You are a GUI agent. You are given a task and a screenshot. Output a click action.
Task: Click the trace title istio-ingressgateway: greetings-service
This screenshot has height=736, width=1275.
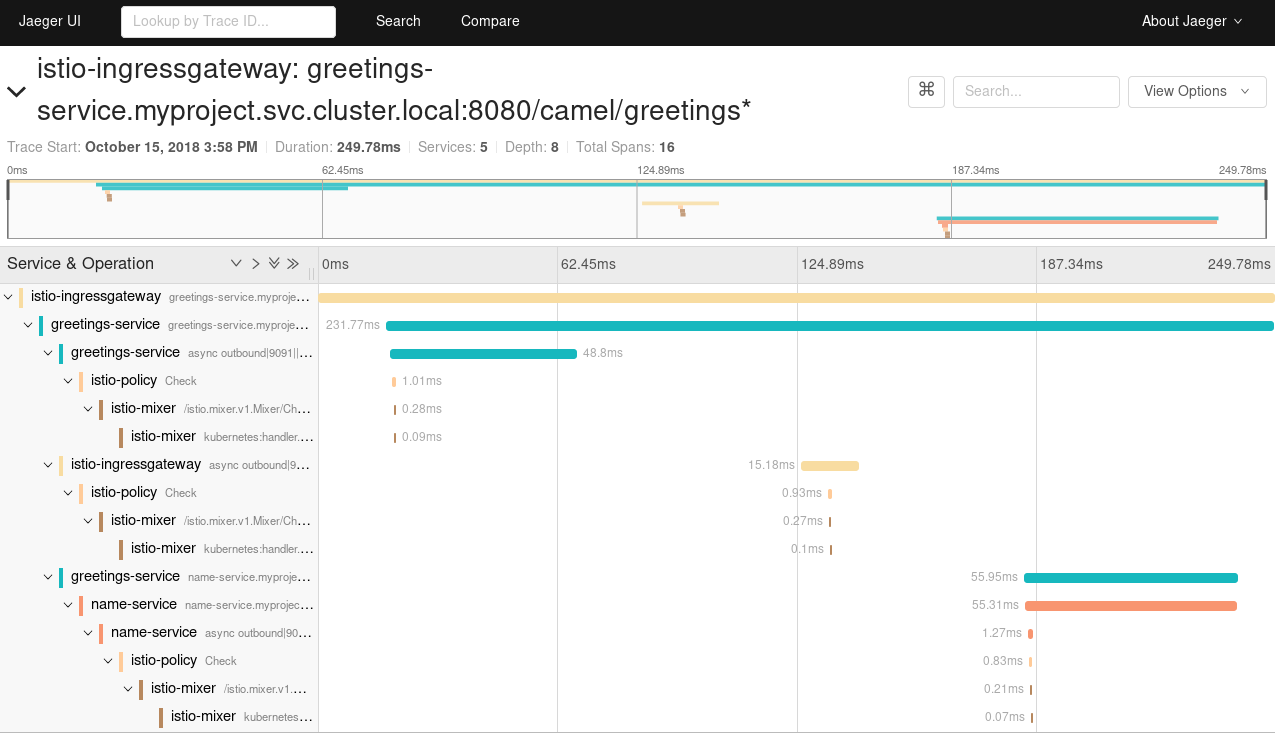pos(394,90)
